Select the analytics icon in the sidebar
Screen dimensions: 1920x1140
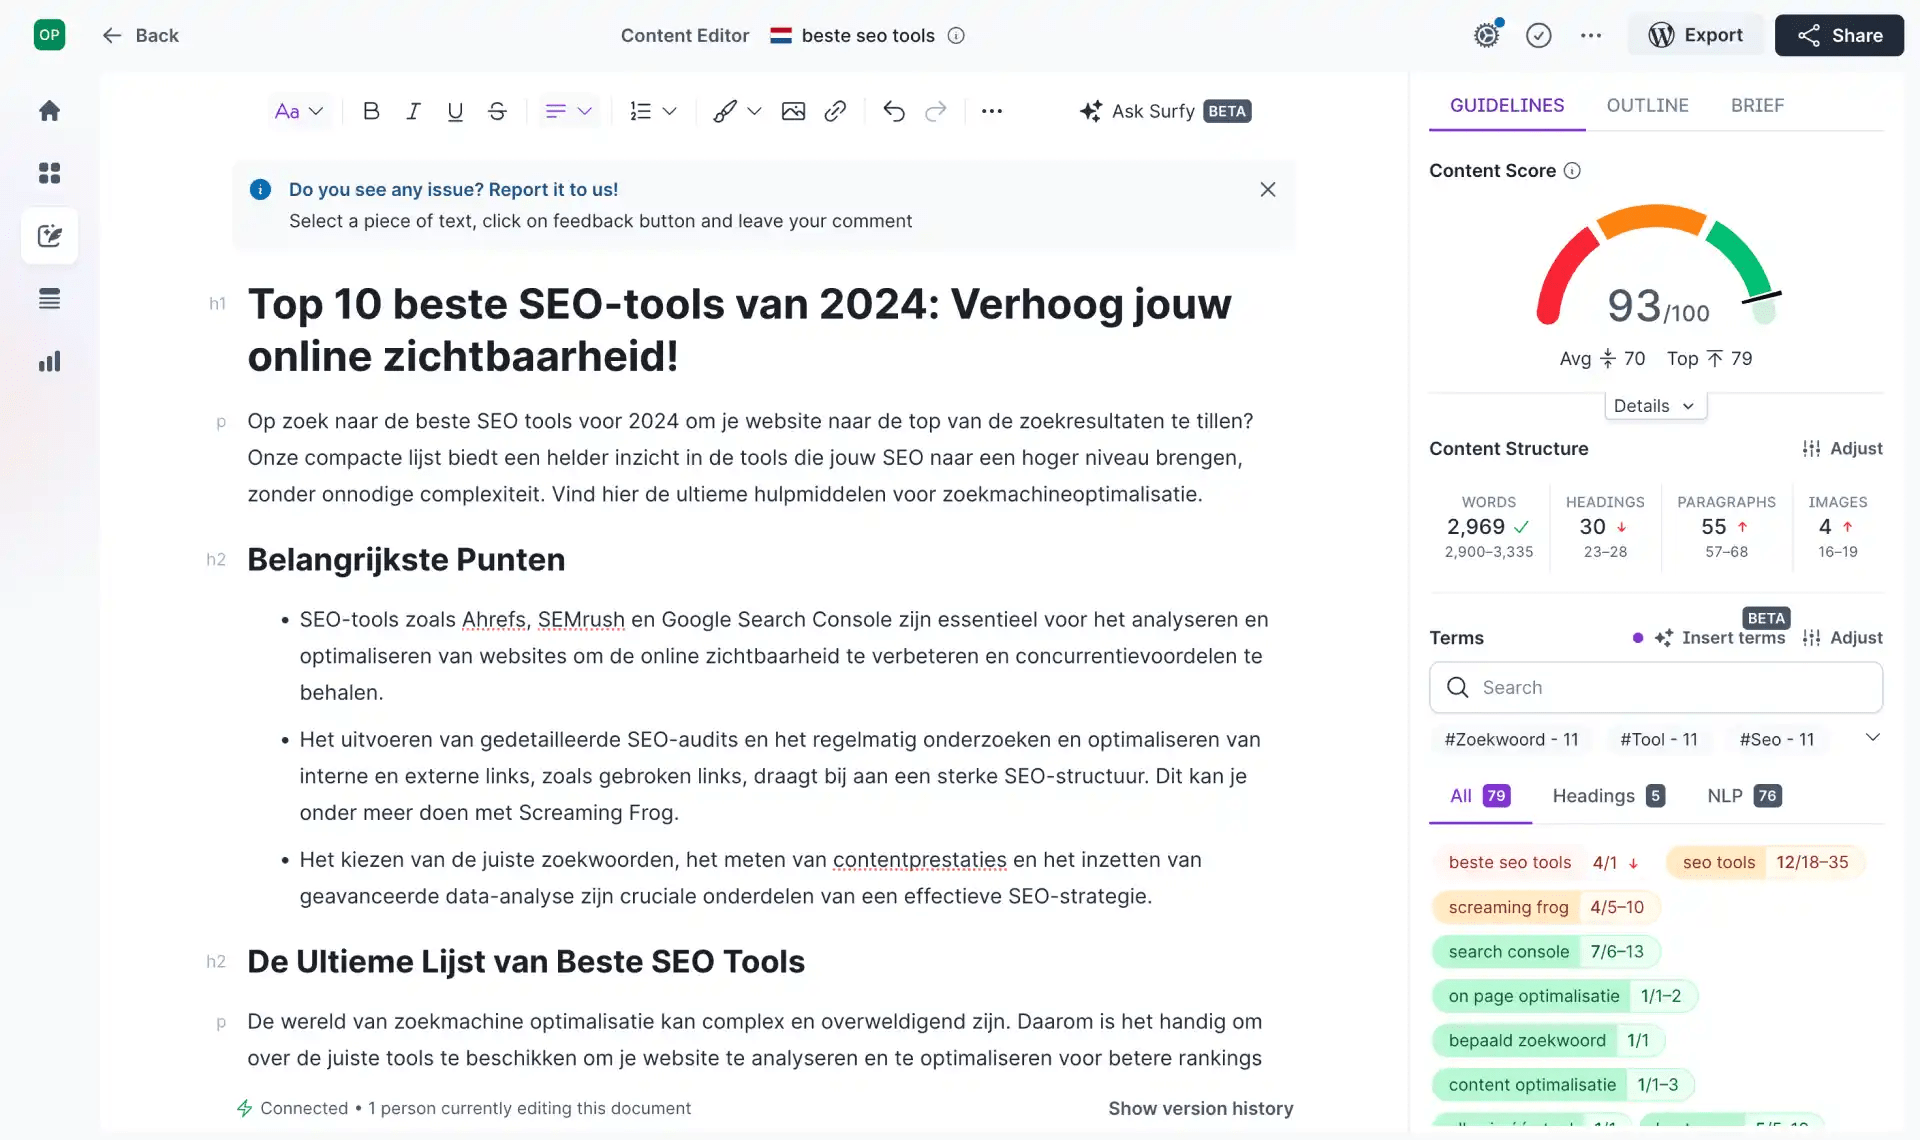point(49,361)
